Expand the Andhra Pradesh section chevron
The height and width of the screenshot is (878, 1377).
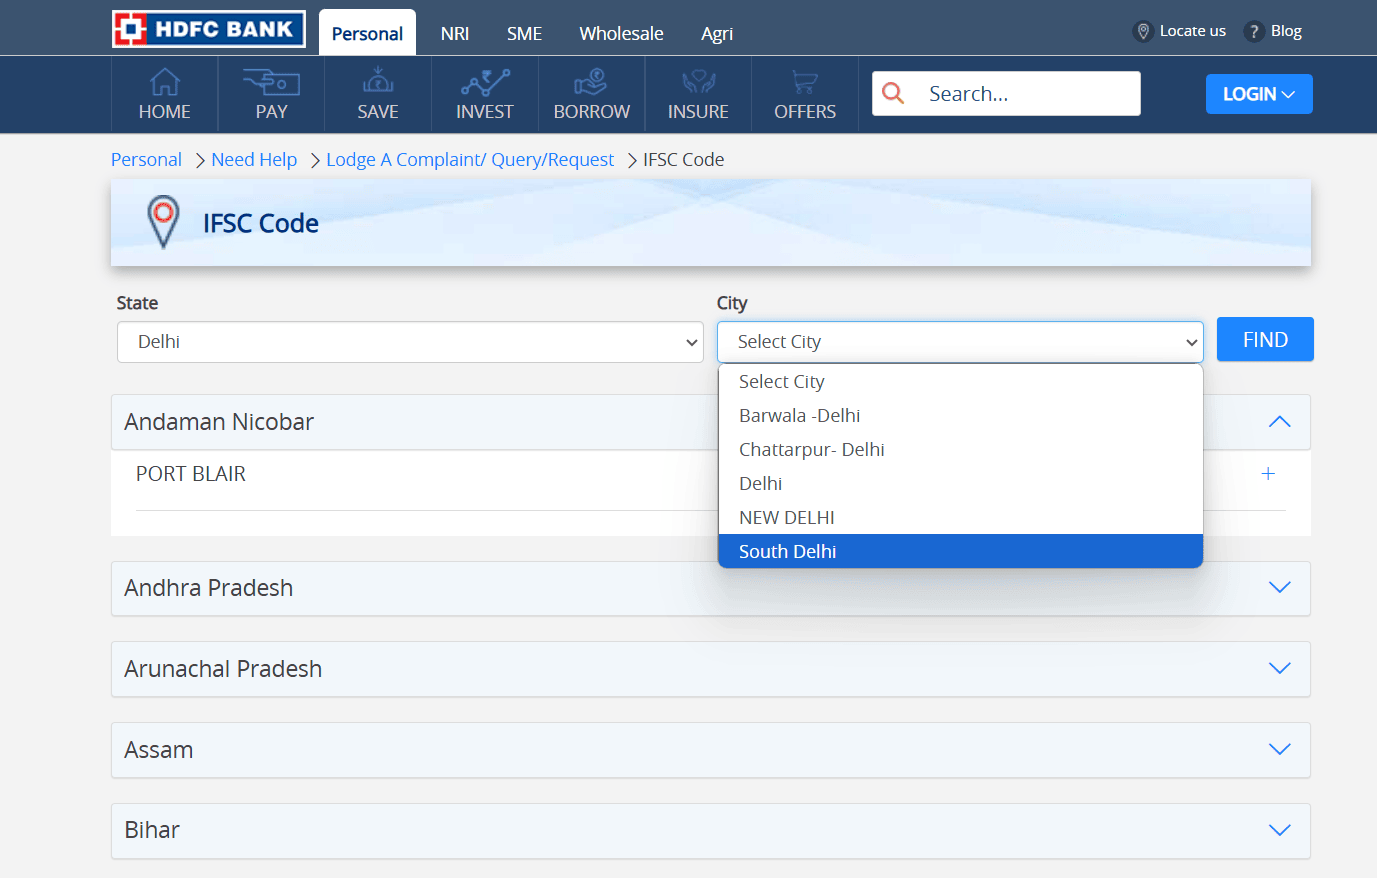coord(1279,587)
